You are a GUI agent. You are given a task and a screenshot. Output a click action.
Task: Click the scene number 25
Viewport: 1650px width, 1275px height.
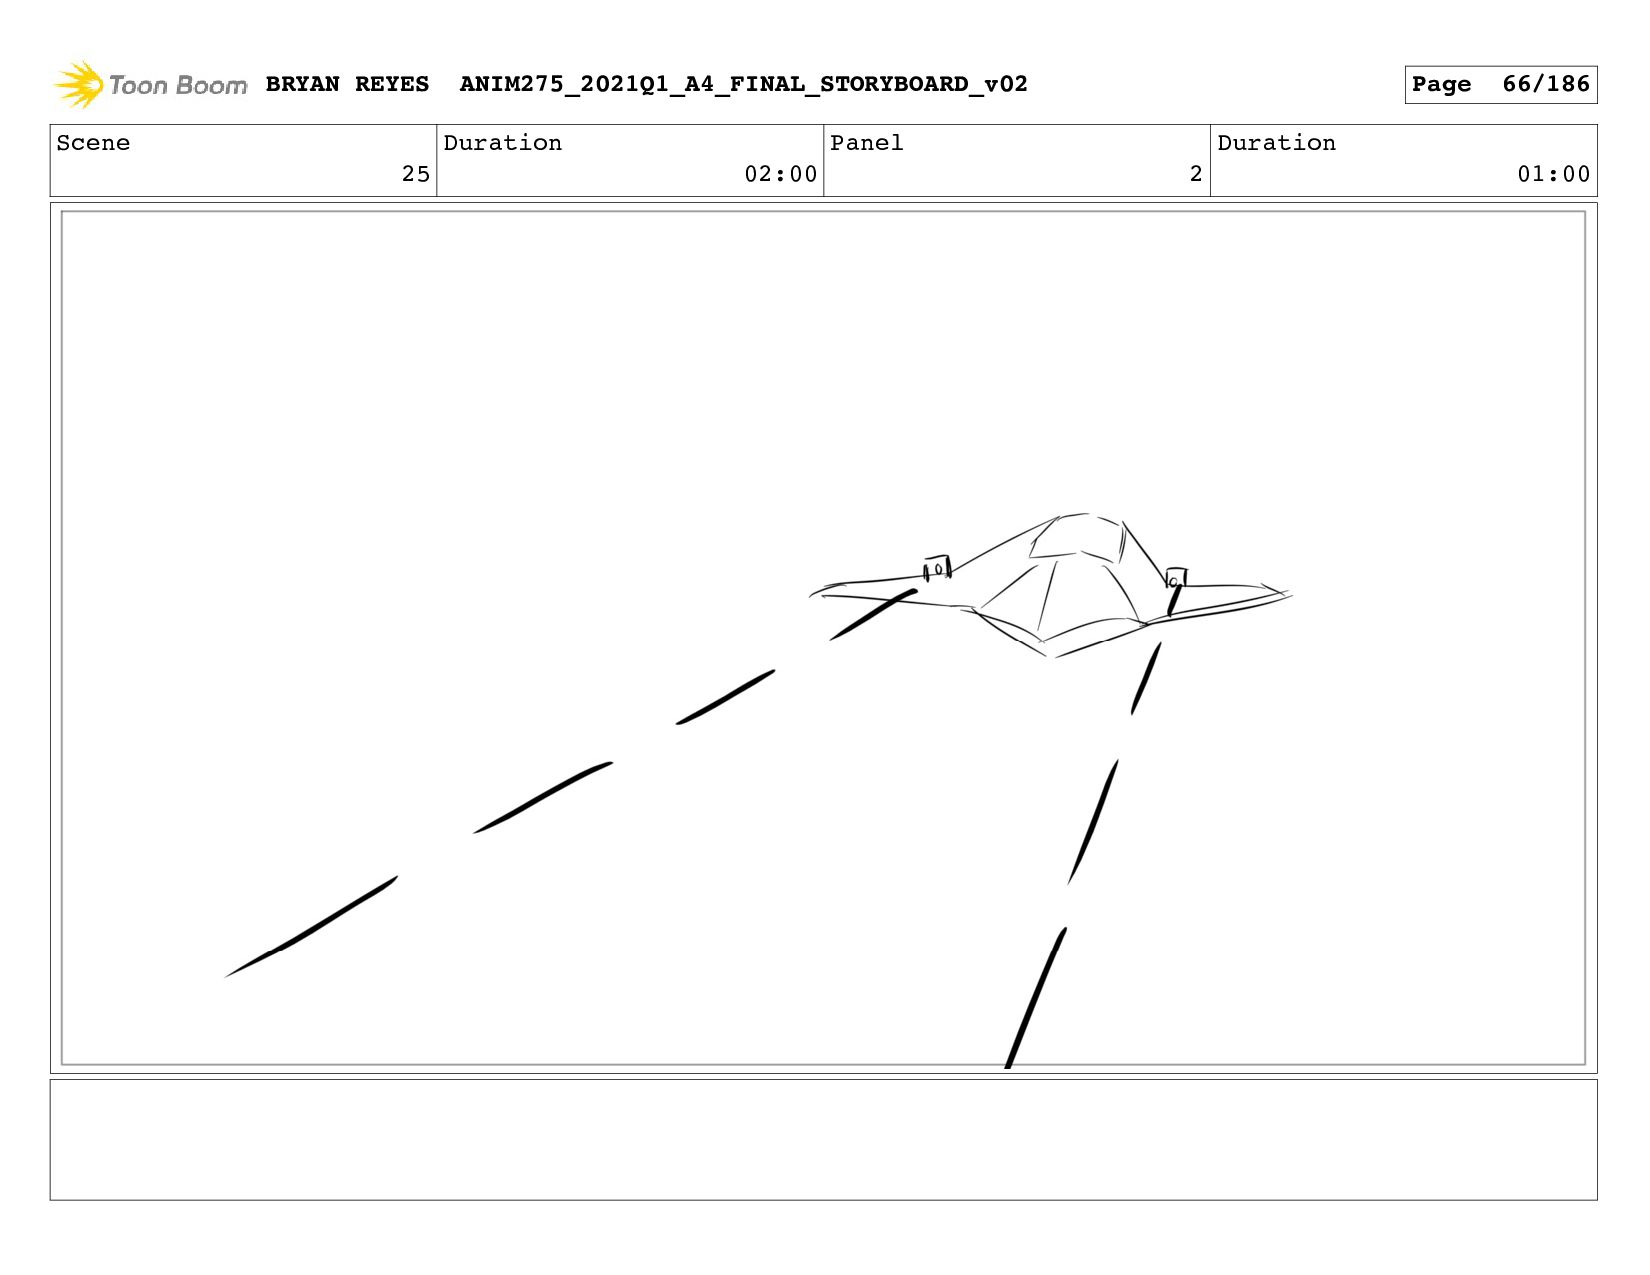tap(416, 174)
